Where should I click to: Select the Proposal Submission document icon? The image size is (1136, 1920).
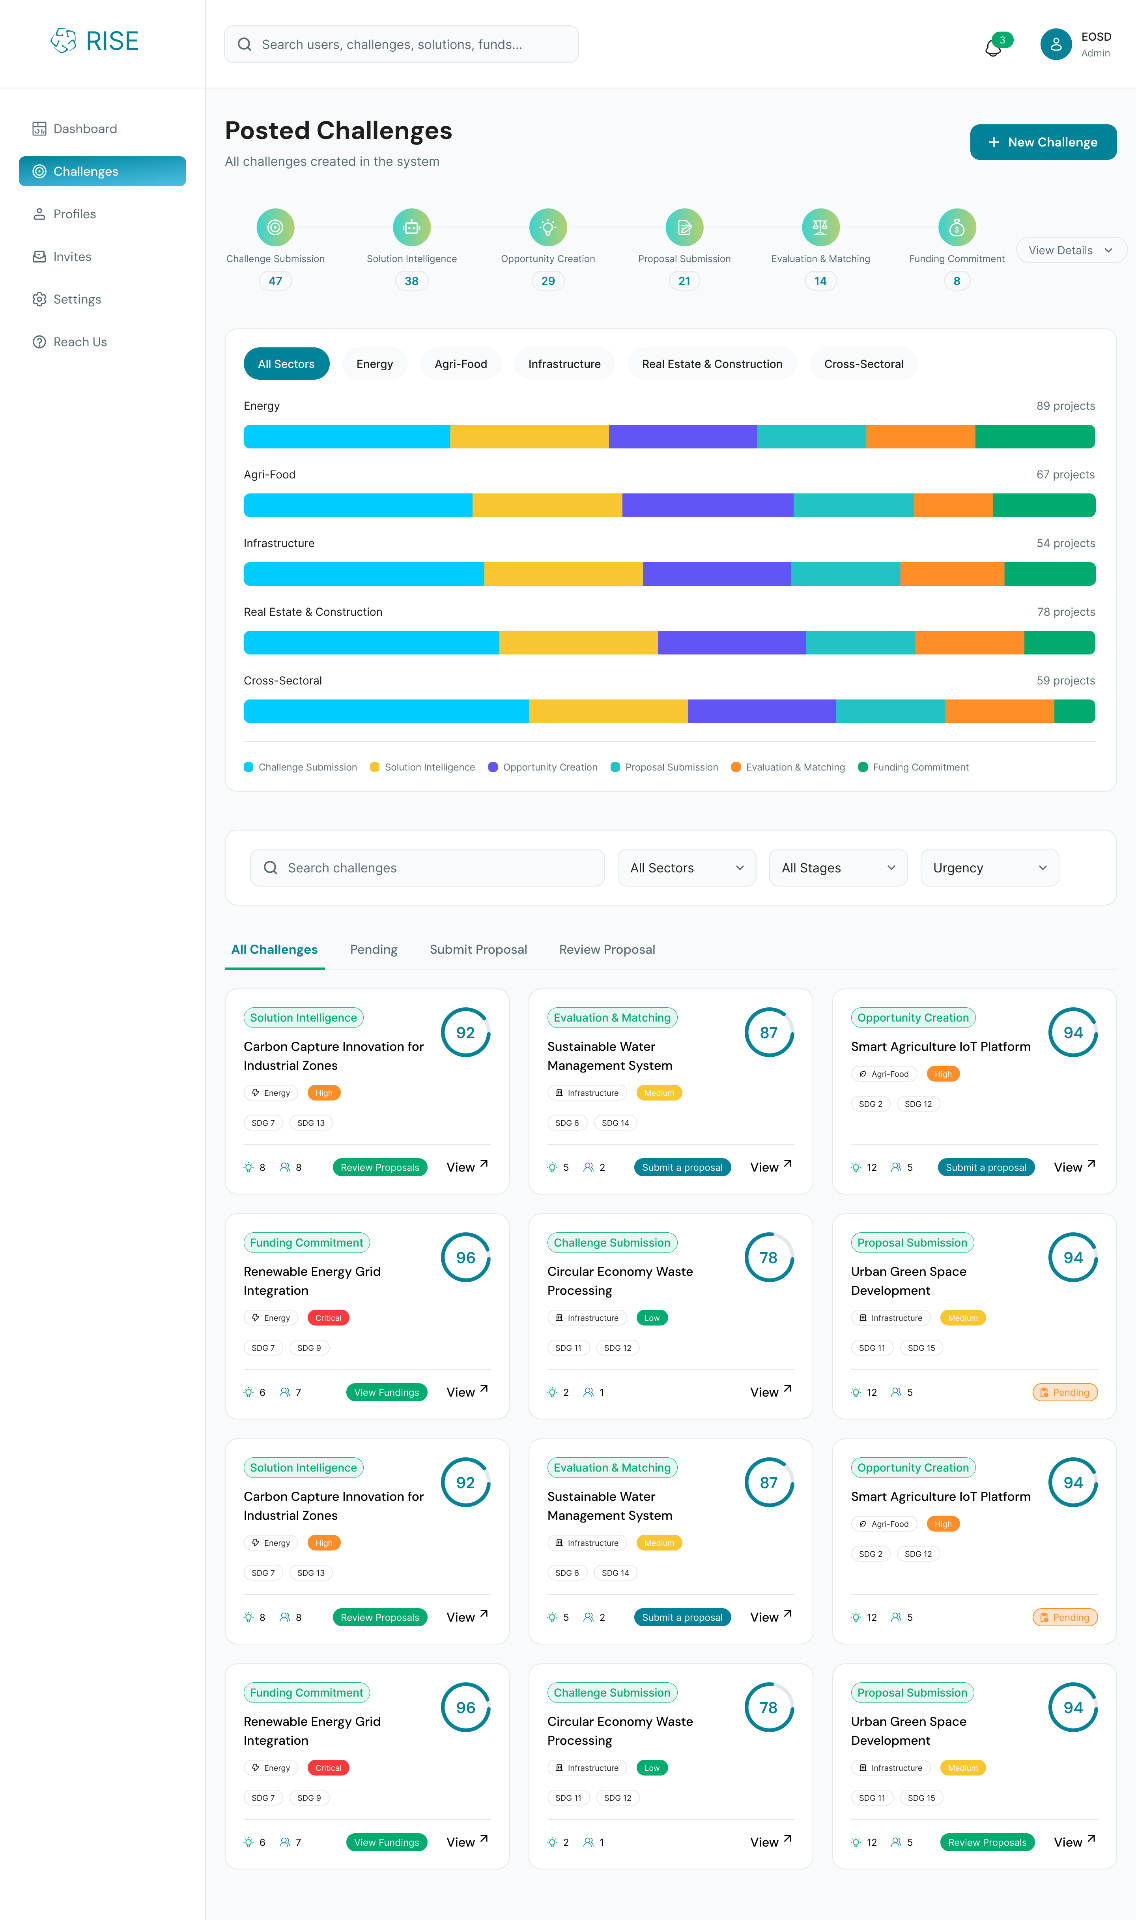tap(684, 227)
